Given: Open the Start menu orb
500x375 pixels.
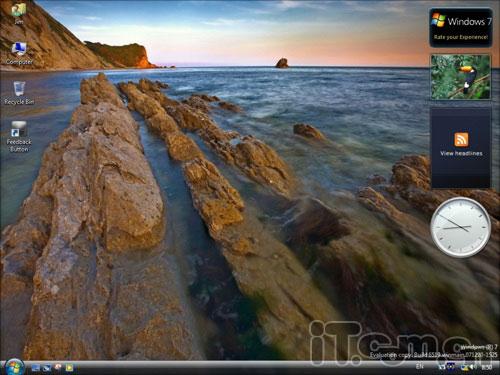Looking at the screenshot, I should (14, 367).
